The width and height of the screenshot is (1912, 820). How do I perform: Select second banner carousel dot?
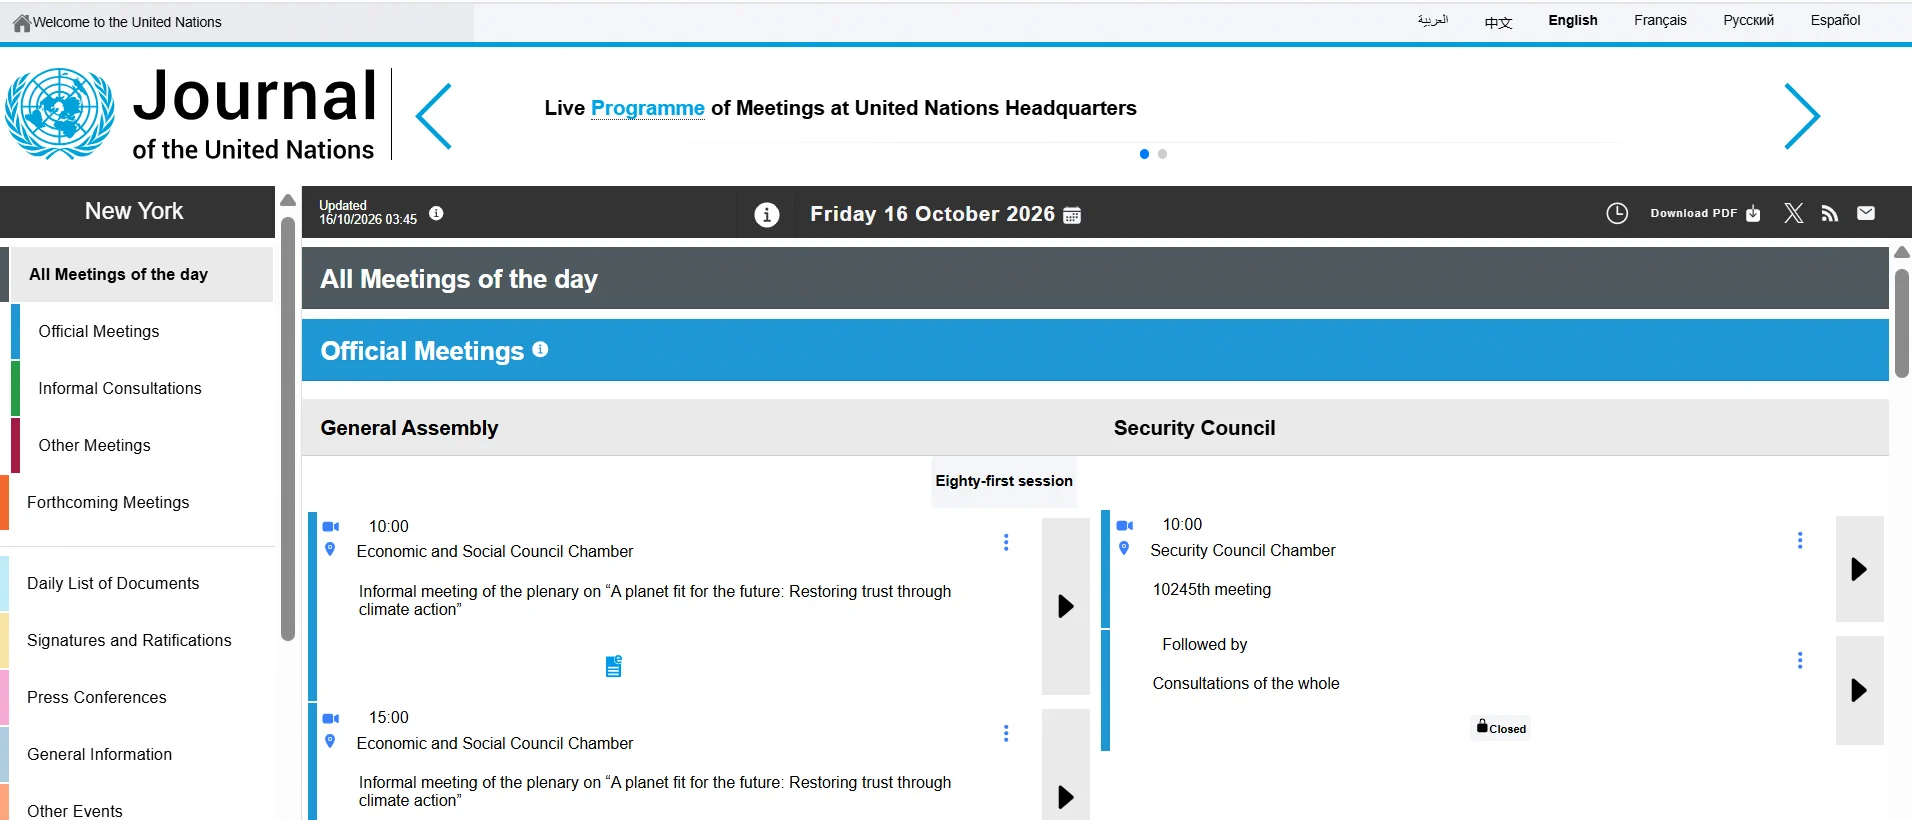click(1162, 154)
